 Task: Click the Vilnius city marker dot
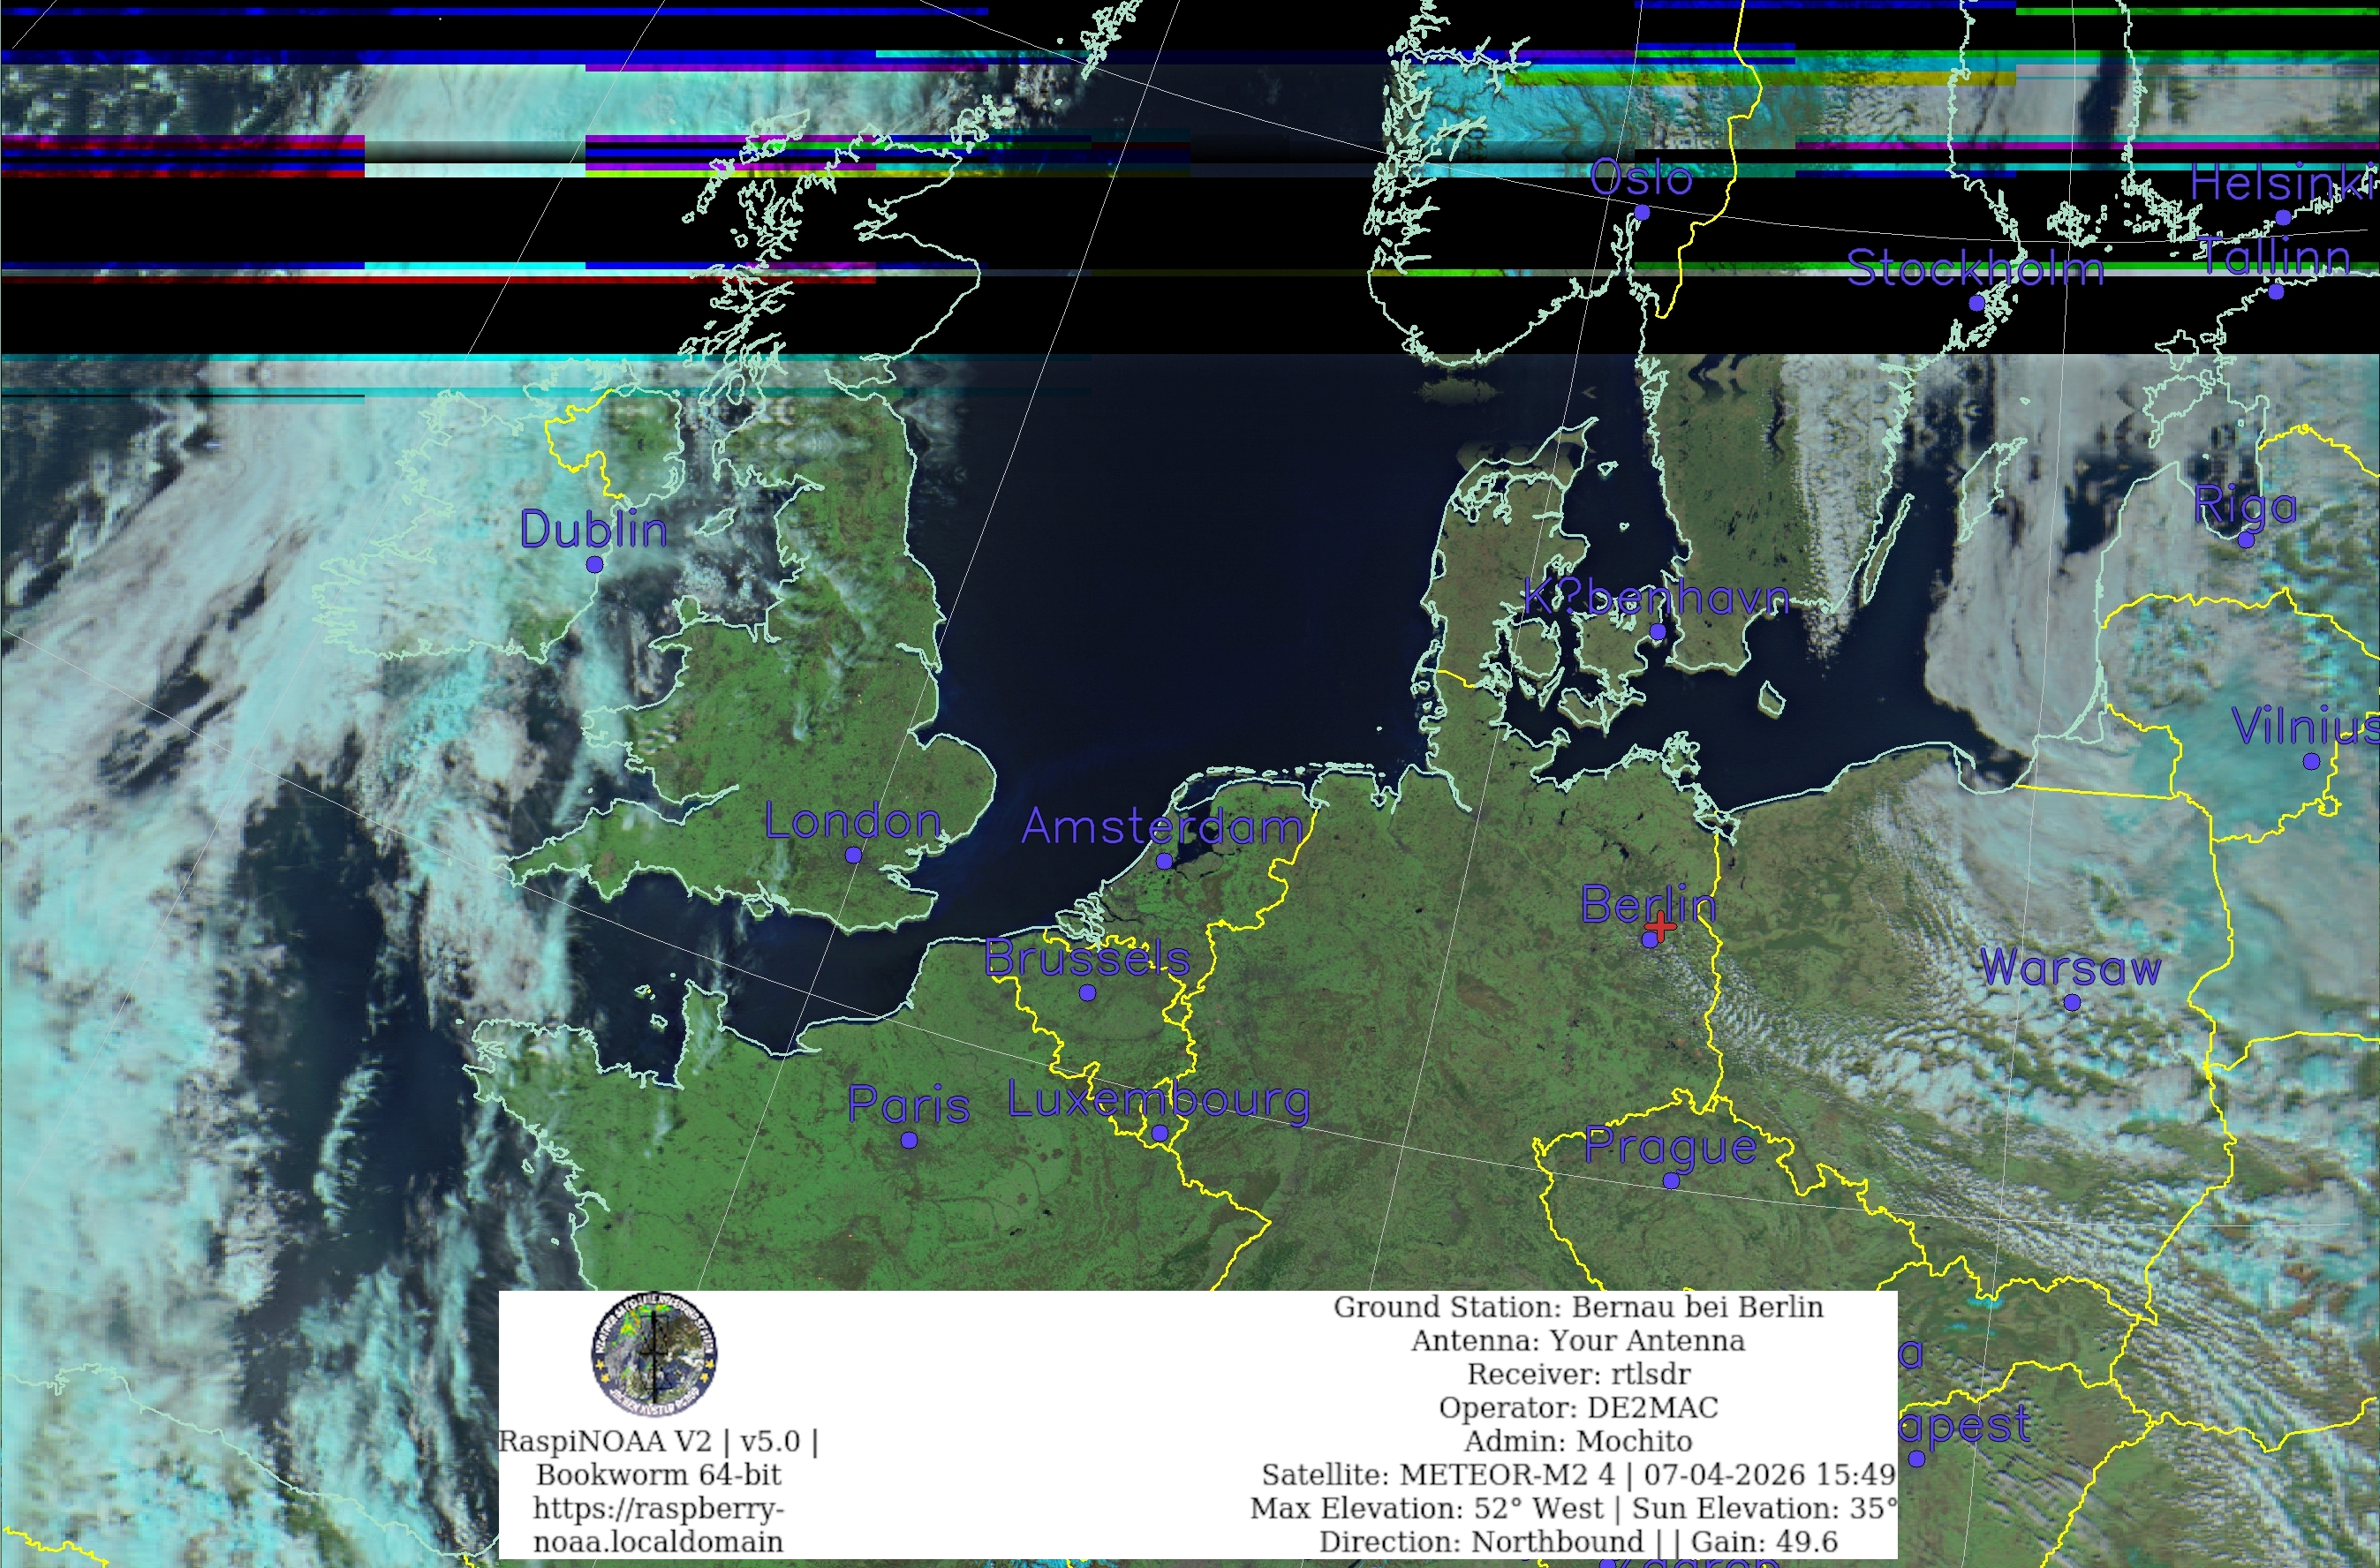[2311, 761]
